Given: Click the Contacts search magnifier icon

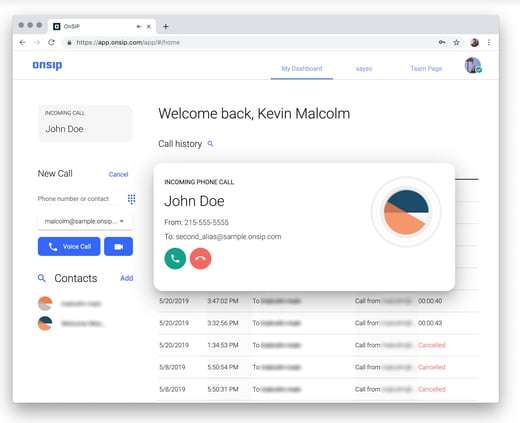Looking at the screenshot, I should (x=42, y=278).
